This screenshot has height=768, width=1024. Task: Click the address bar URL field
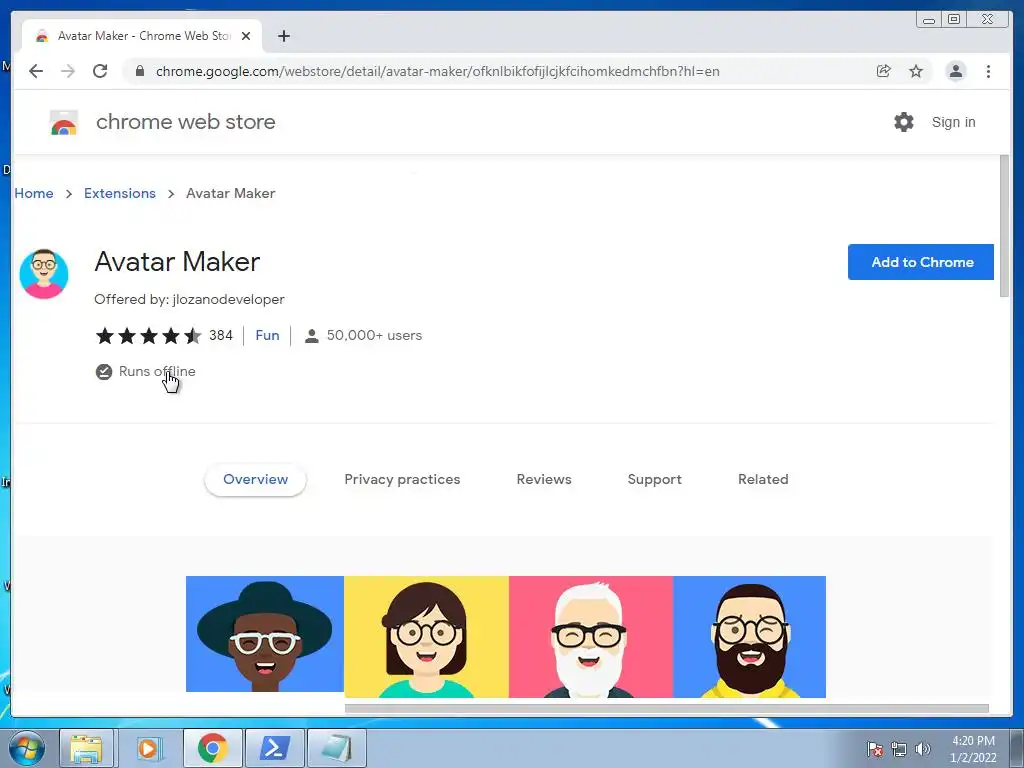click(438, 71)
